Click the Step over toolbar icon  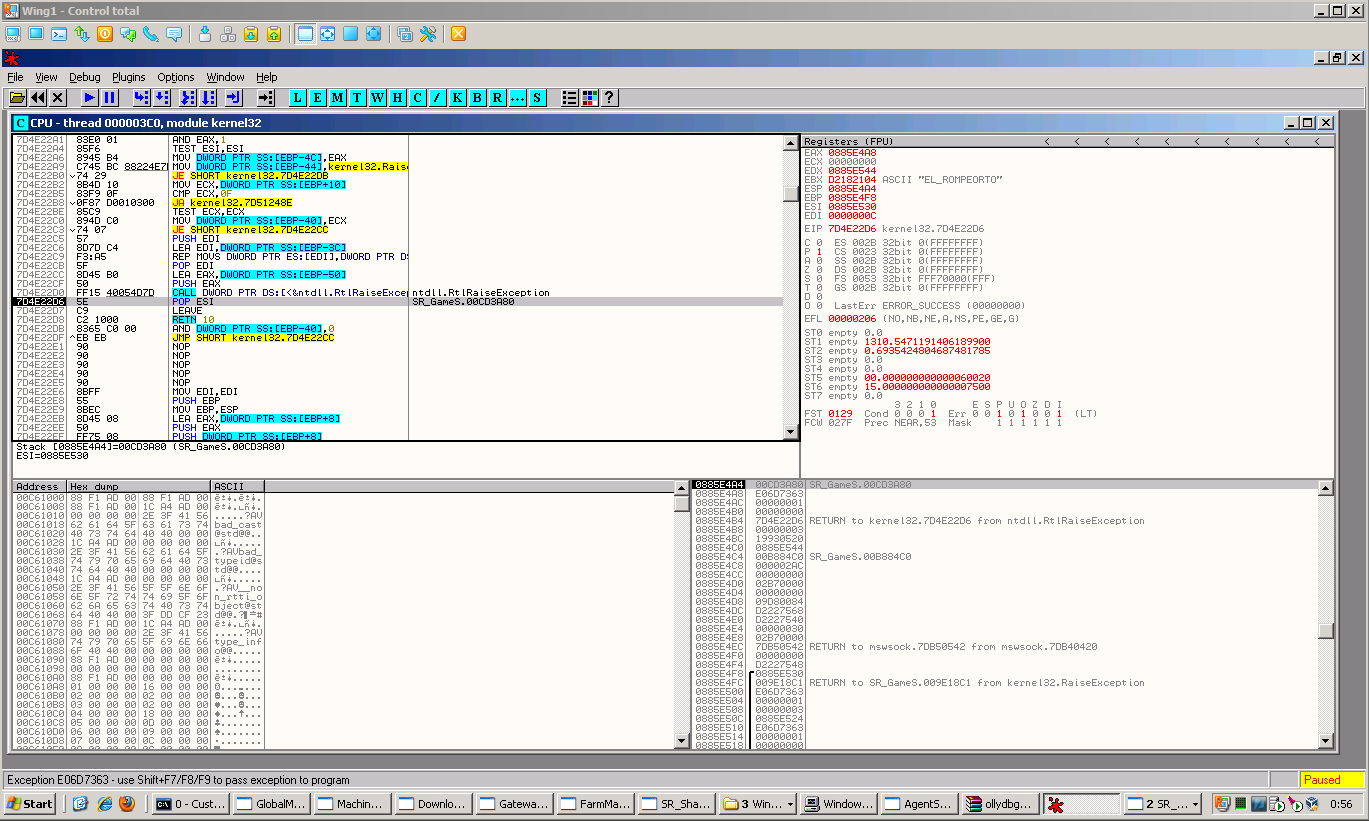[x=162, y=97]
